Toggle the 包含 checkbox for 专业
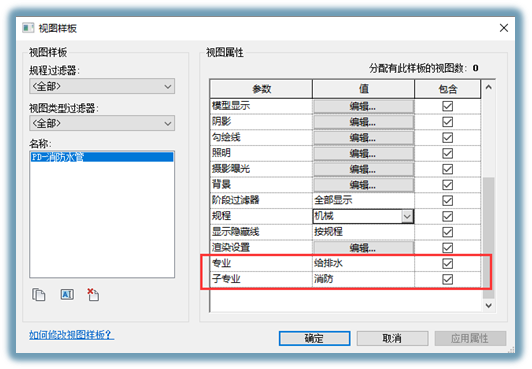This screenshot has width=532, height=369. pyautogui.click(x=448, y=264)
